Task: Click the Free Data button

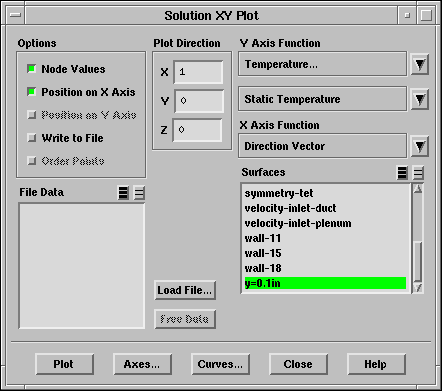Action: (185, 319)
